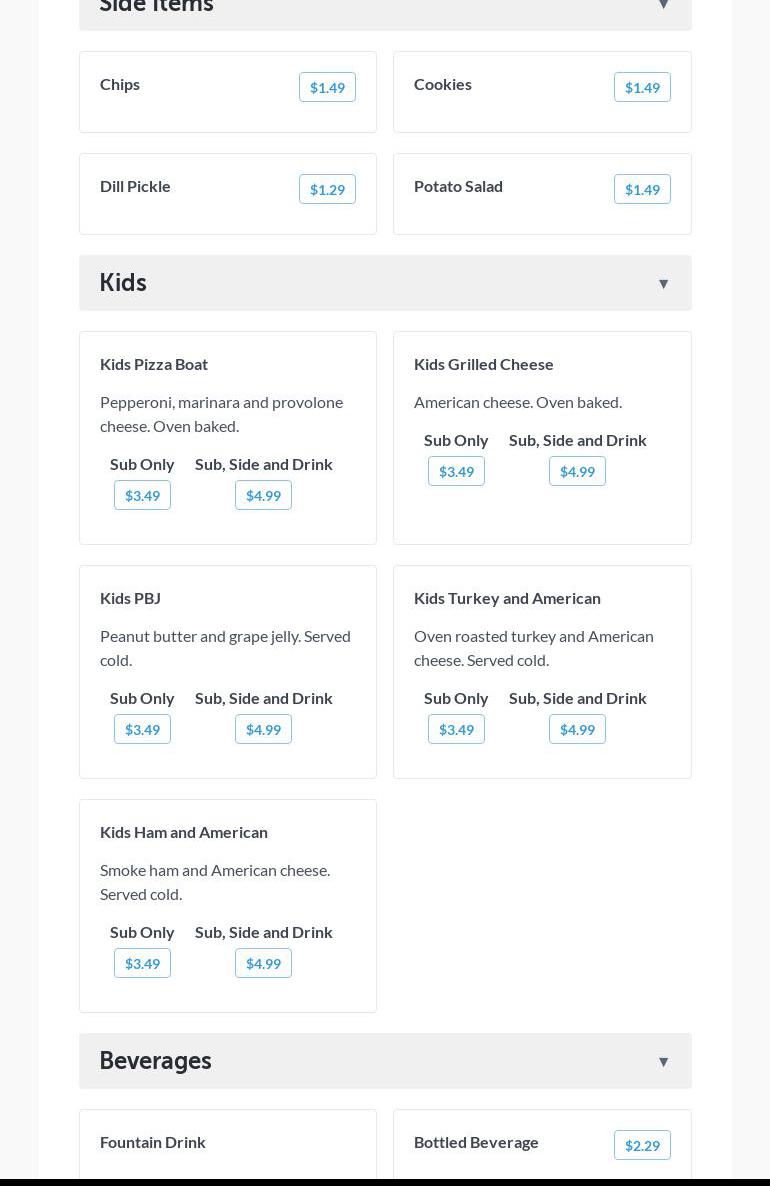This screenshot has height=1186, width=770.
Task: Select Bottled Beverage $2.29 price
Action: tap(642, 1146)
